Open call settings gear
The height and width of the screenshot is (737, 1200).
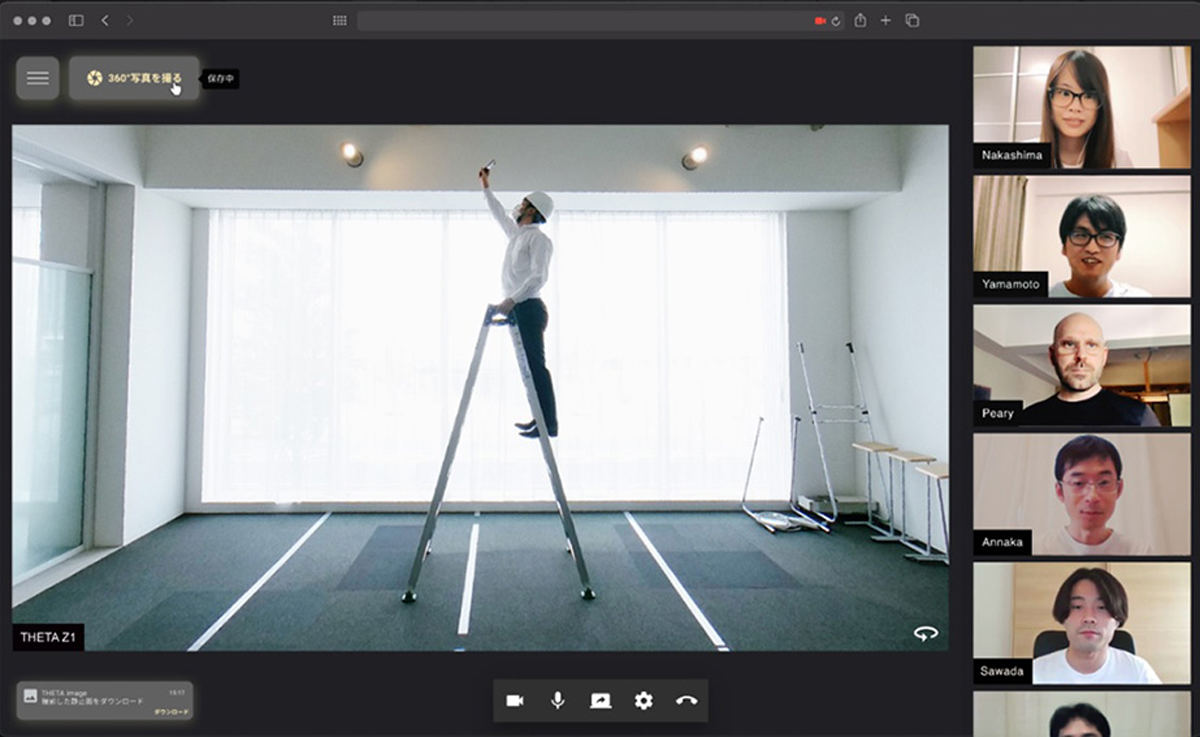click(x=643, y=701)
